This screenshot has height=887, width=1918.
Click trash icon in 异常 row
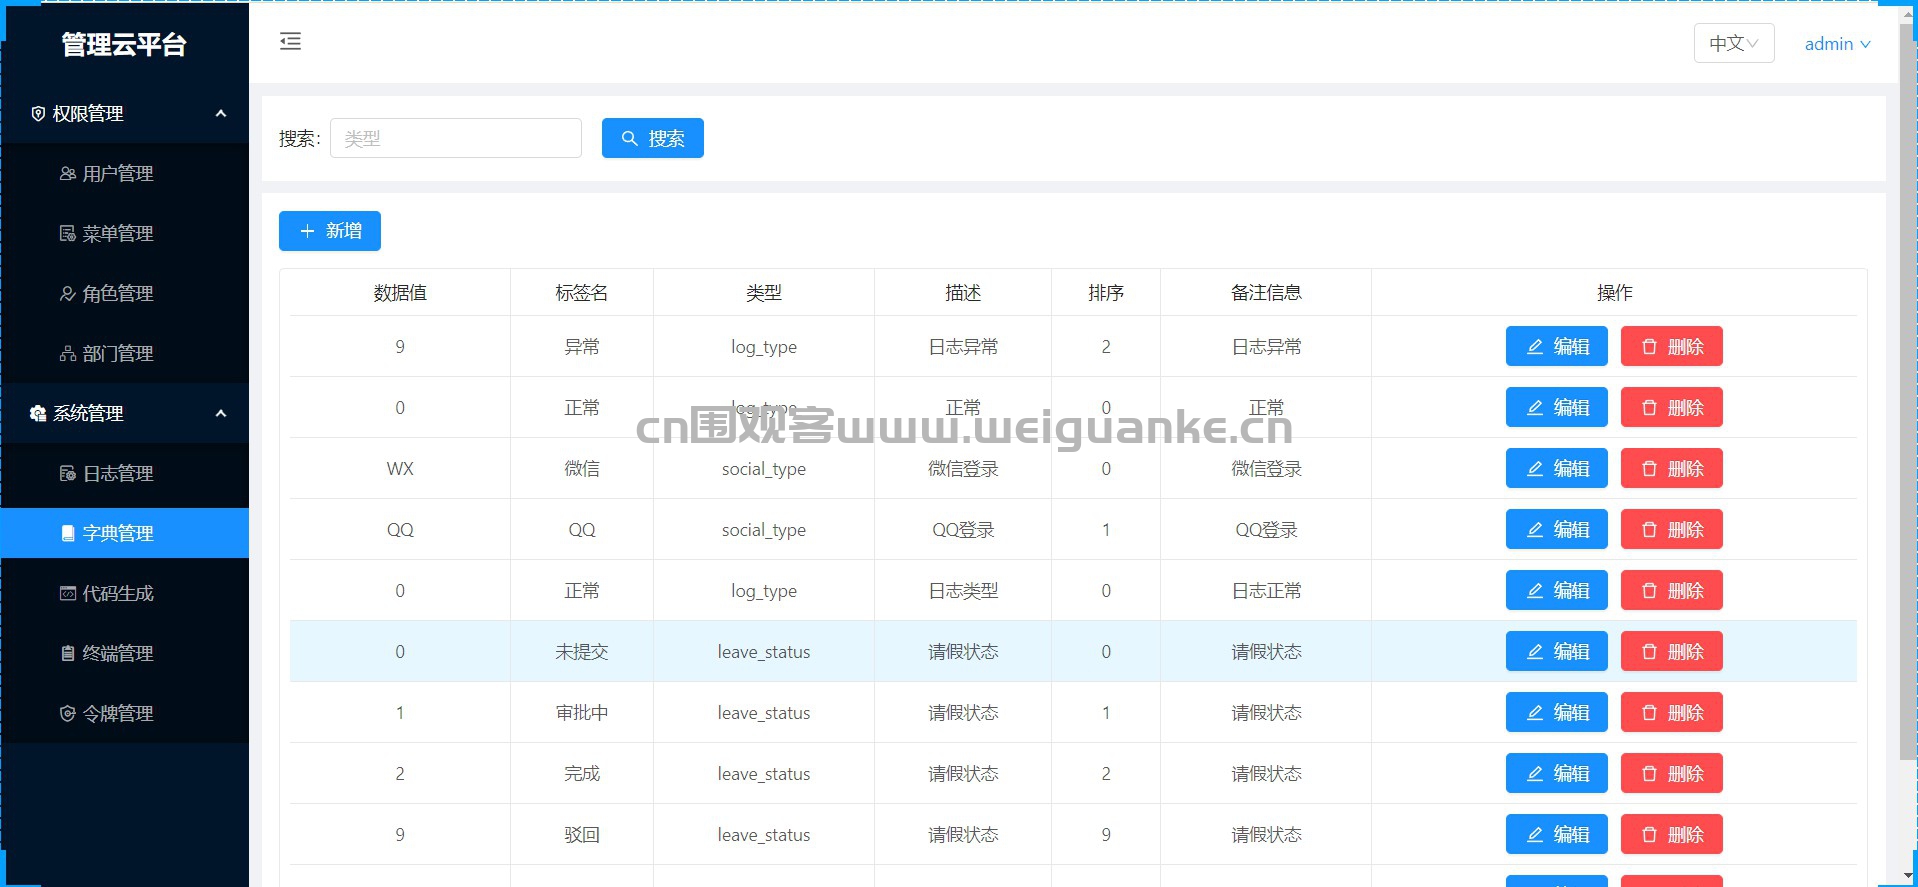[x=1649, y=346]
